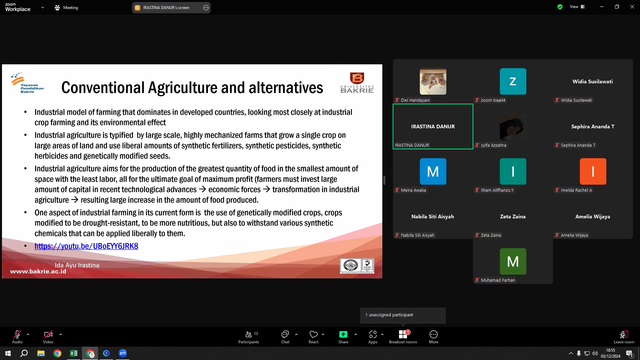
Task: Unmute the microphone Audio button
Action: 17,337
